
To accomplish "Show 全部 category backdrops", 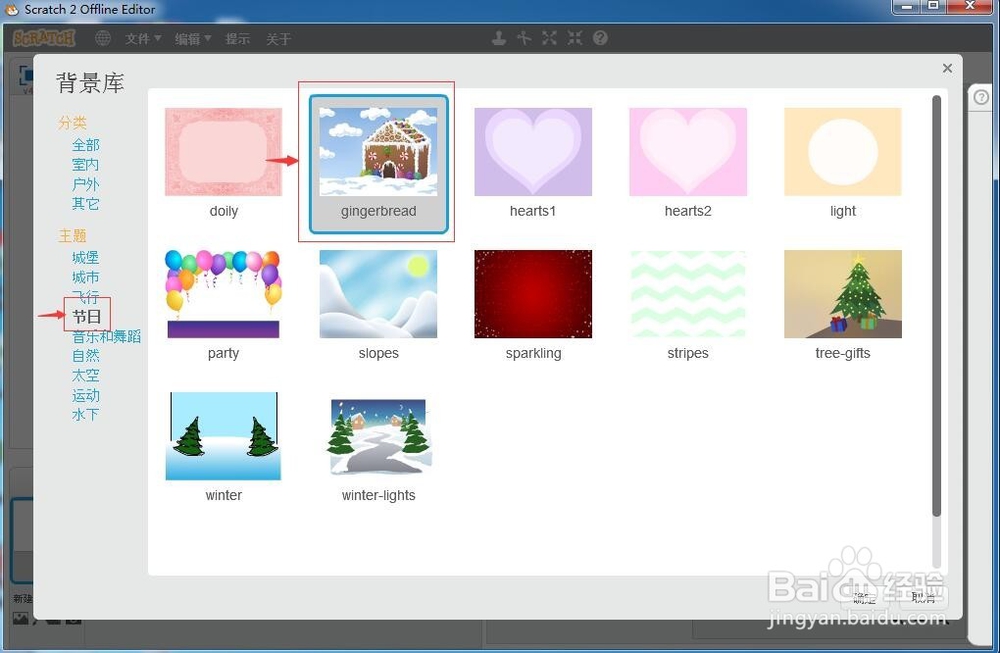I will click(85, 145).
